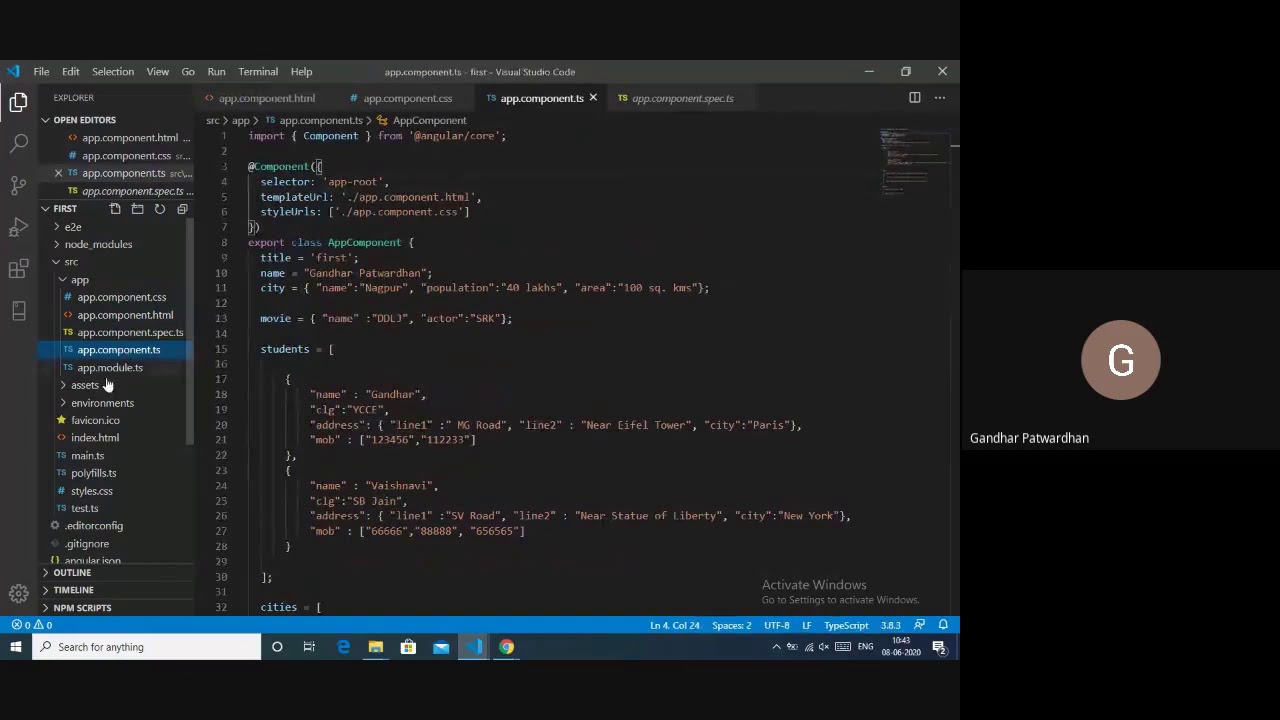Open the editor More Actions menu
Viewport: 1280px width, 720px height.
[940, 98]
